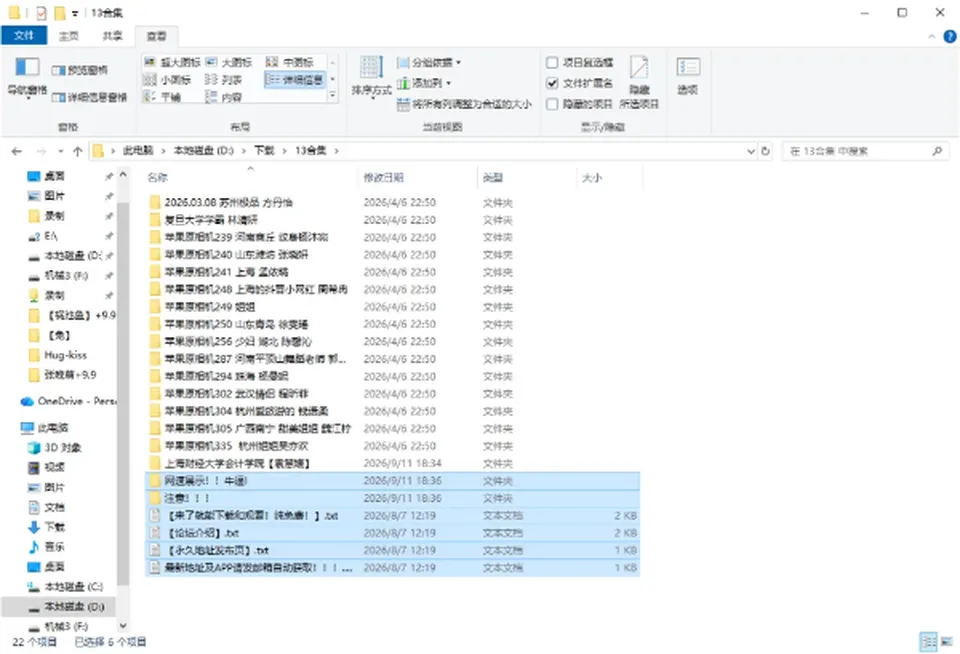Viewport: 960px width, 654px height.
Task: Click Size all columns to fit
Action: point(464,104)
